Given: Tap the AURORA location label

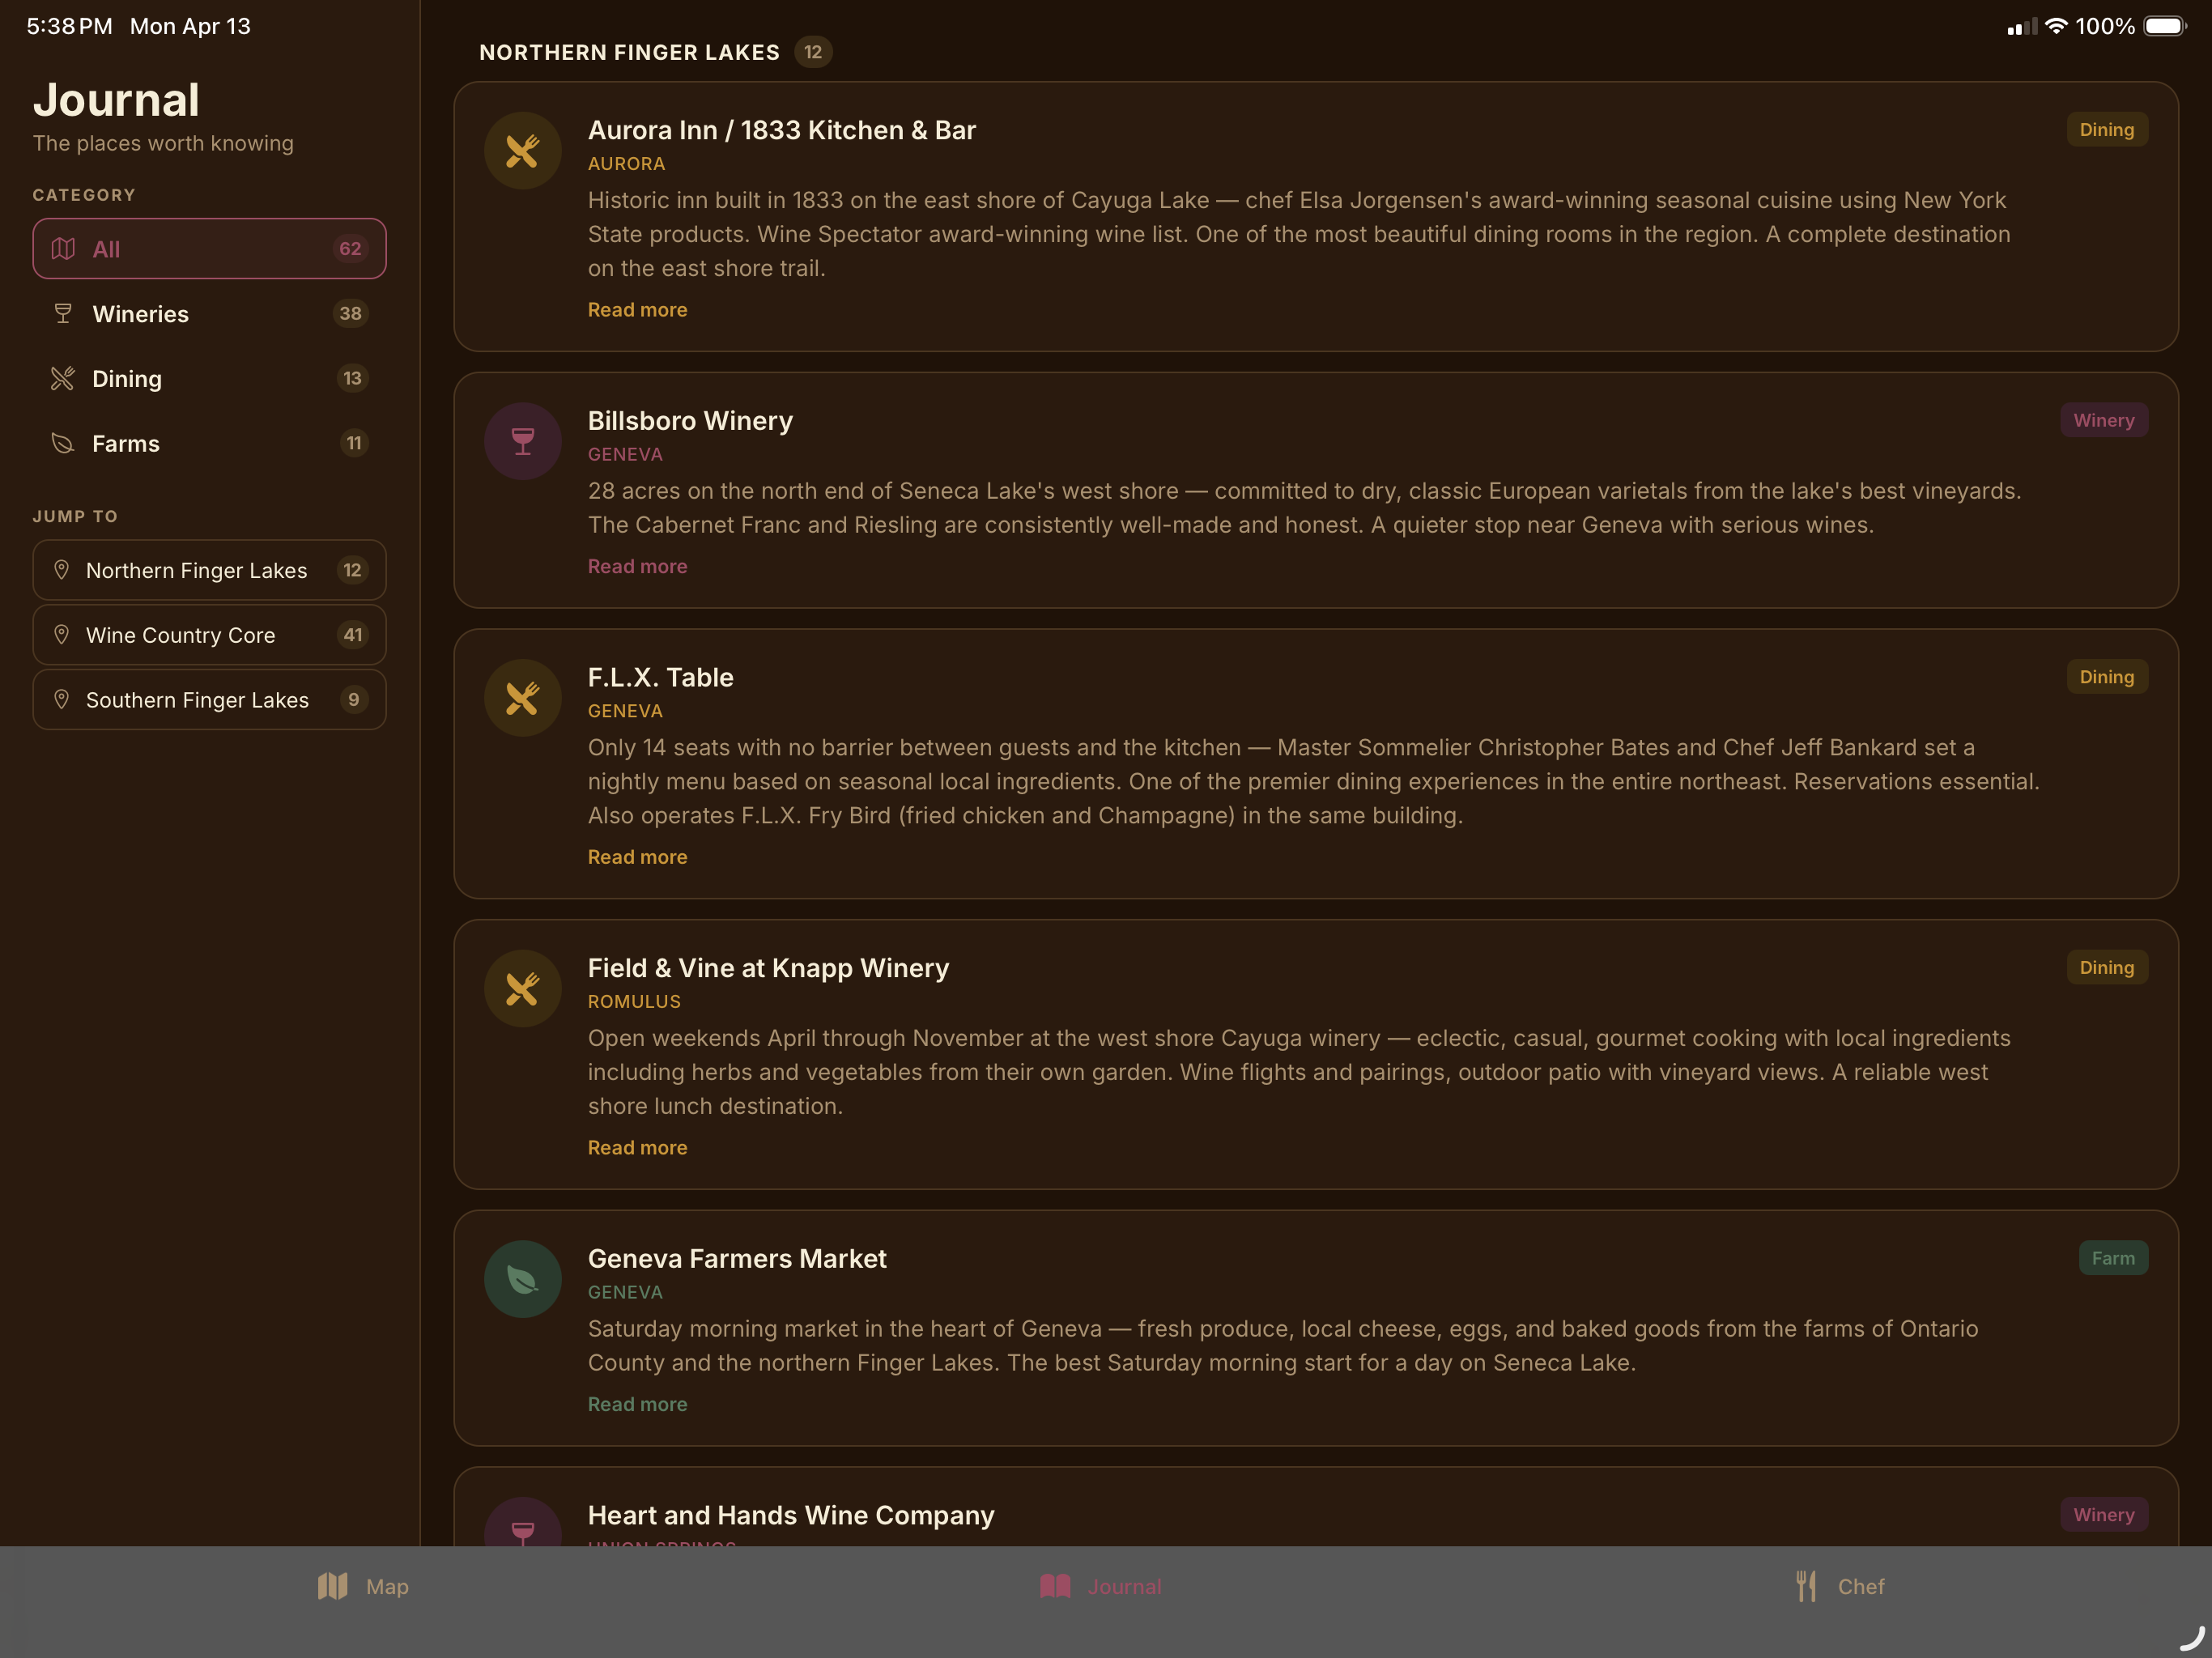Looking at the screenshot, I should point(626,164).
